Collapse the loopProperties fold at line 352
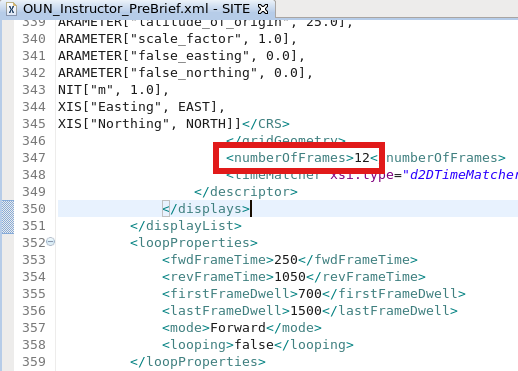518x371 pixels. pyautogui.click(x=51, y=241)
